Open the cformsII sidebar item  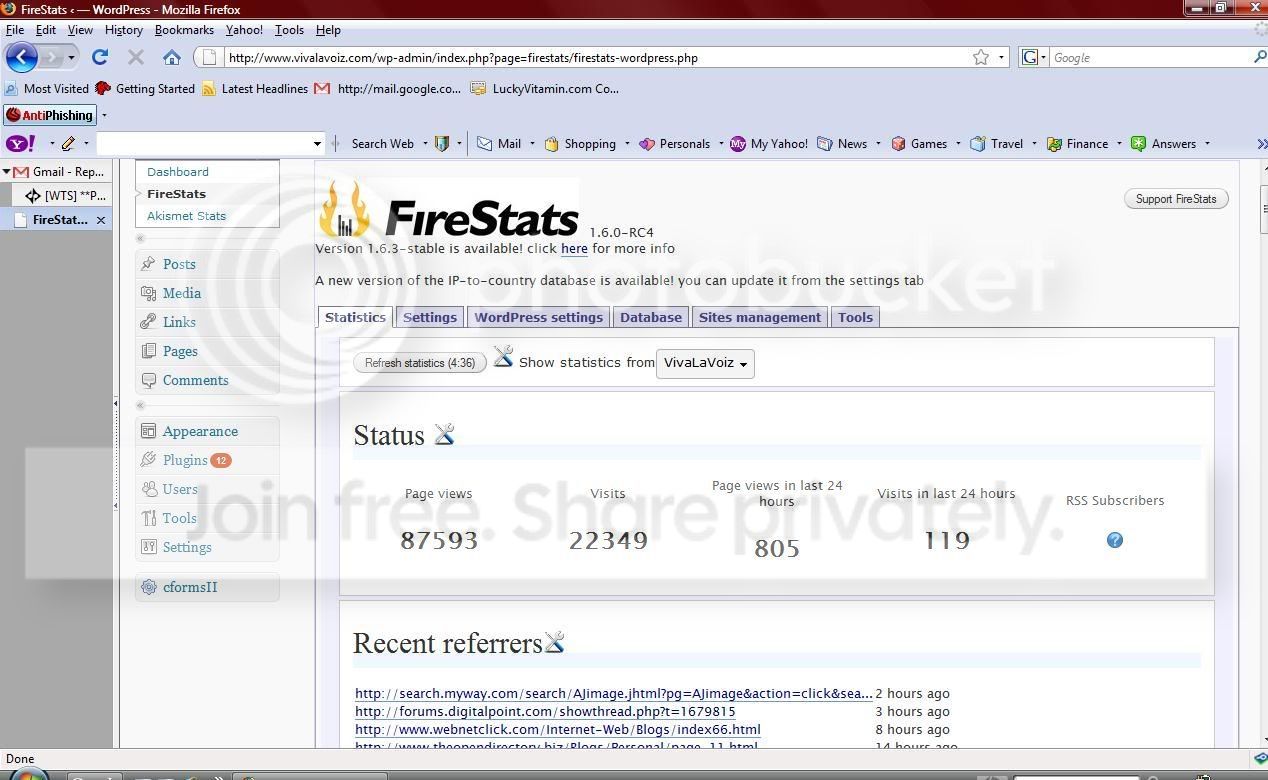190,587
